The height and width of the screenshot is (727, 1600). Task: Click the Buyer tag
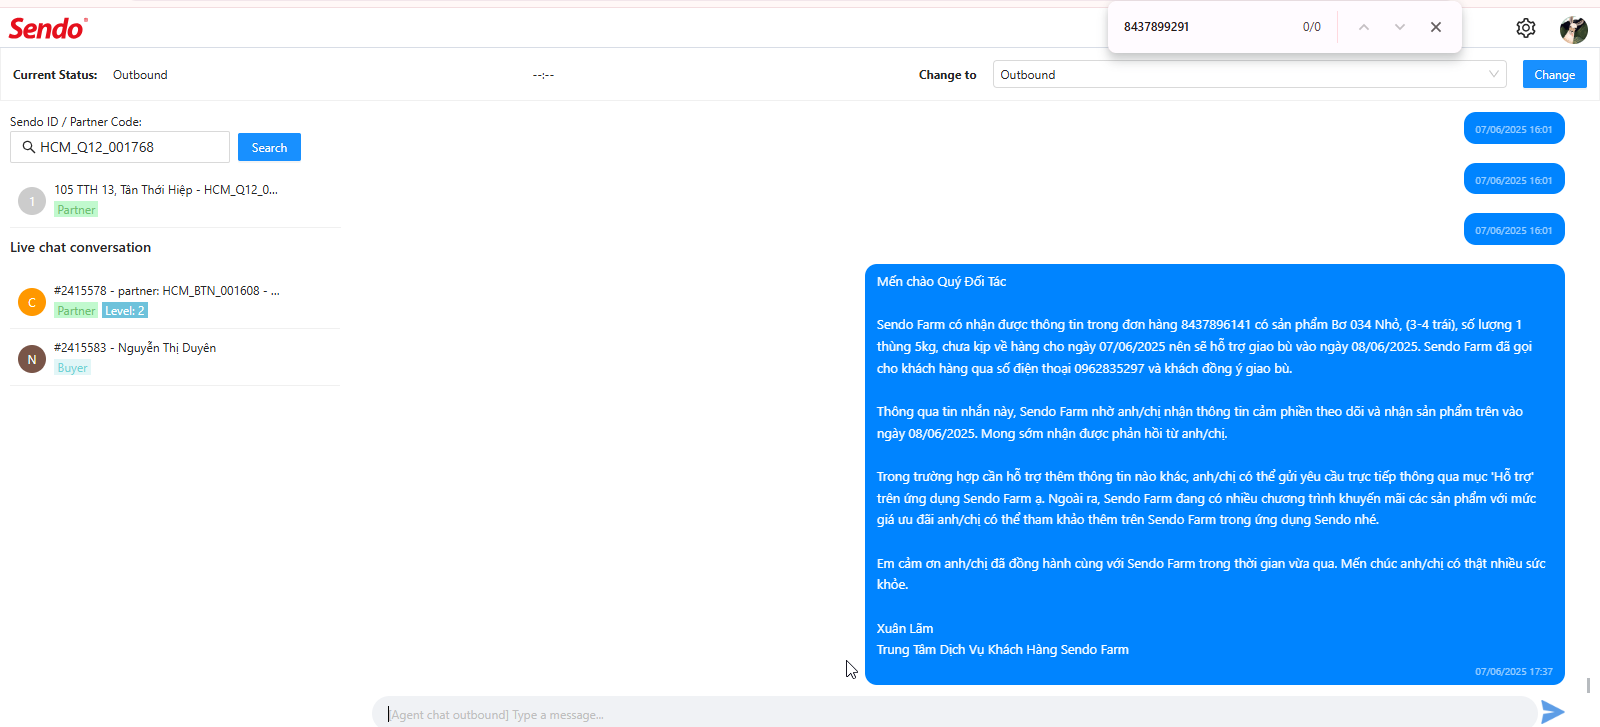click(x=72, y=368)
